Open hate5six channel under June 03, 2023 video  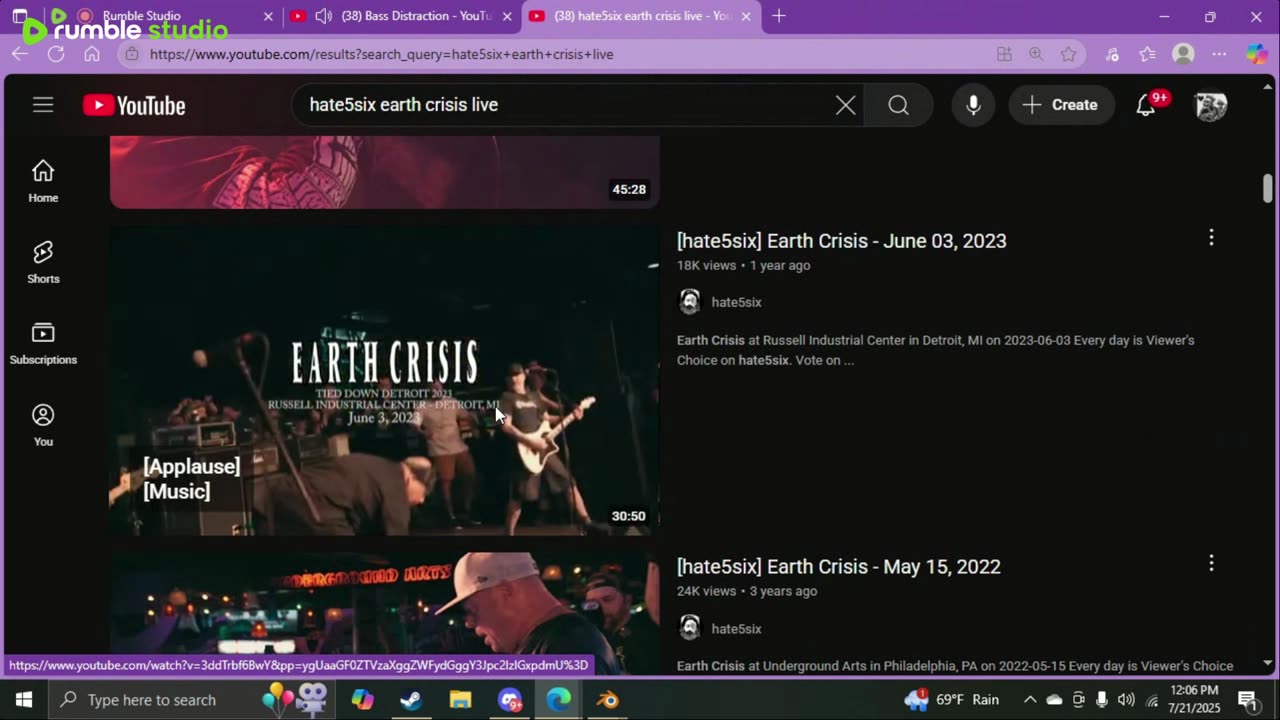coord(736,302)
